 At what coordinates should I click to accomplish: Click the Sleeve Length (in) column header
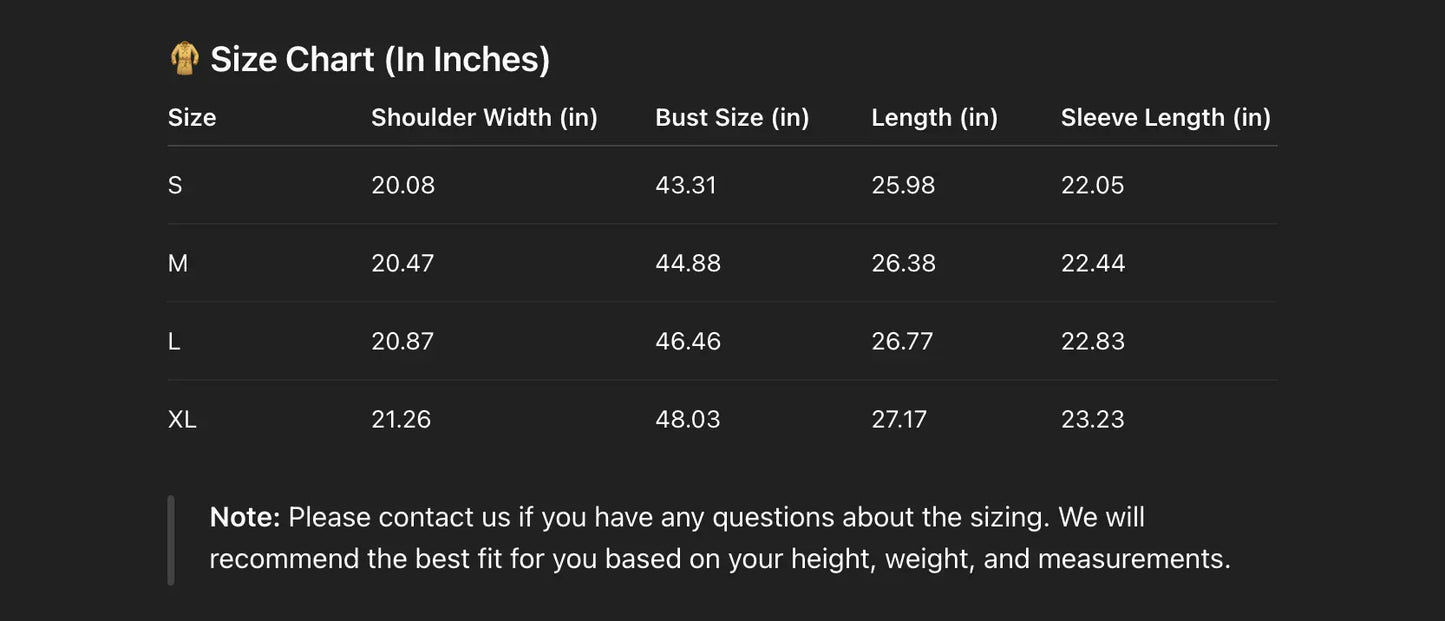(1165, 117)
